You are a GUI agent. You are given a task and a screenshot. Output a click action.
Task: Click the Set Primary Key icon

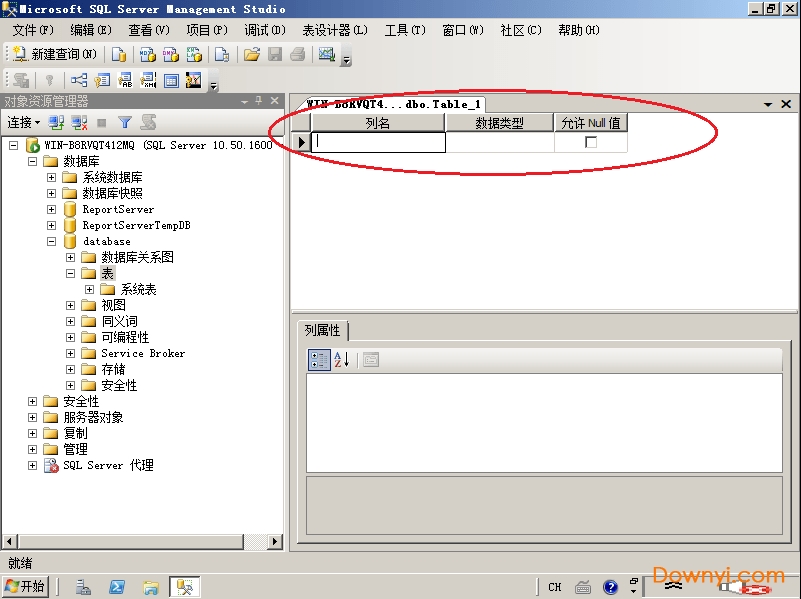[x=48, y=81]
